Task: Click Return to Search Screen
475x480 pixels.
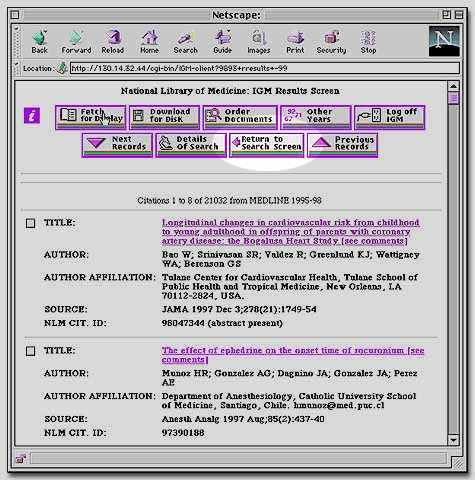Action: (x=267, y=145)
